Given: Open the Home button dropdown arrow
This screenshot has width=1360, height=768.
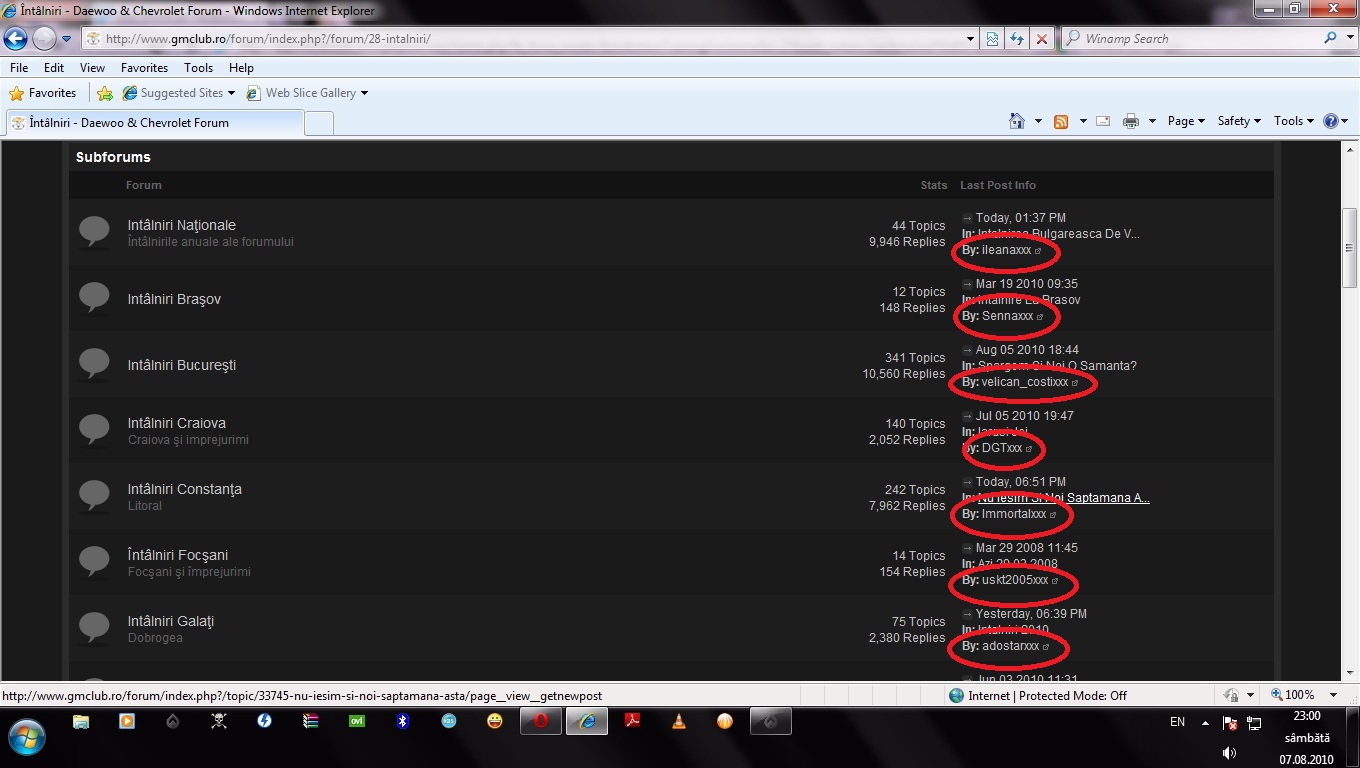Looking at the screenshot, I should (x=1038, y=121).
